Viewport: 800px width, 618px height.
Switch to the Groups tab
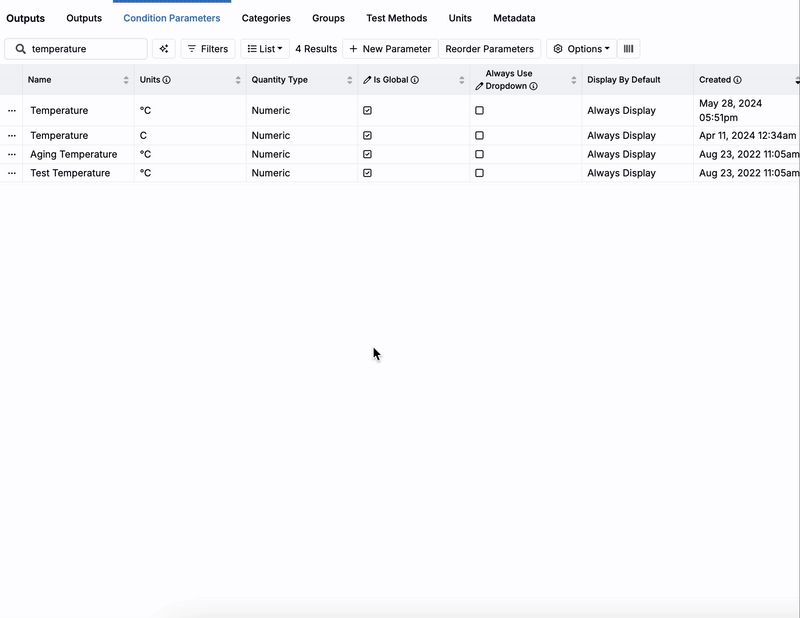click(329, 18)
